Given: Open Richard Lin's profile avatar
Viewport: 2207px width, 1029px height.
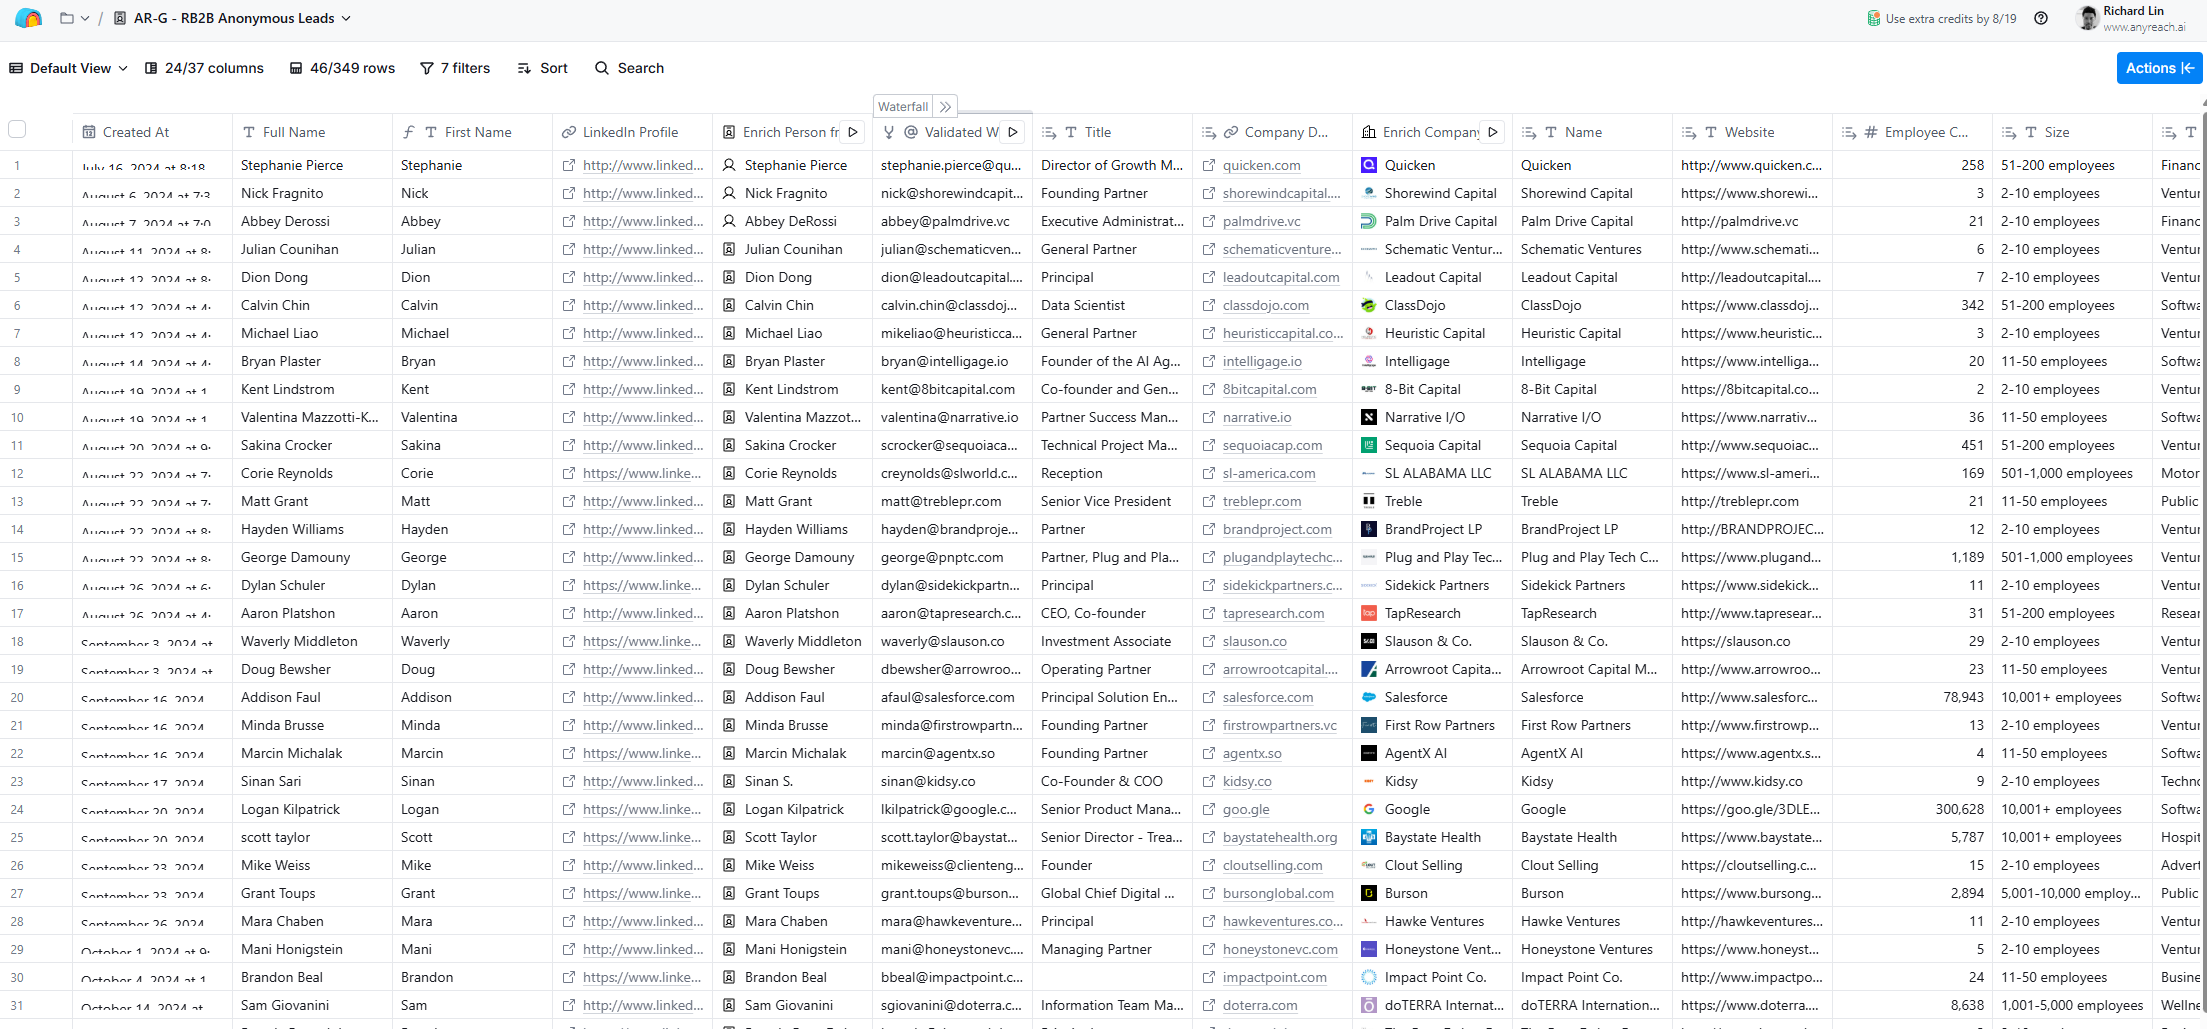Looking at the screenshot, I should click(x=2088, y=18).
